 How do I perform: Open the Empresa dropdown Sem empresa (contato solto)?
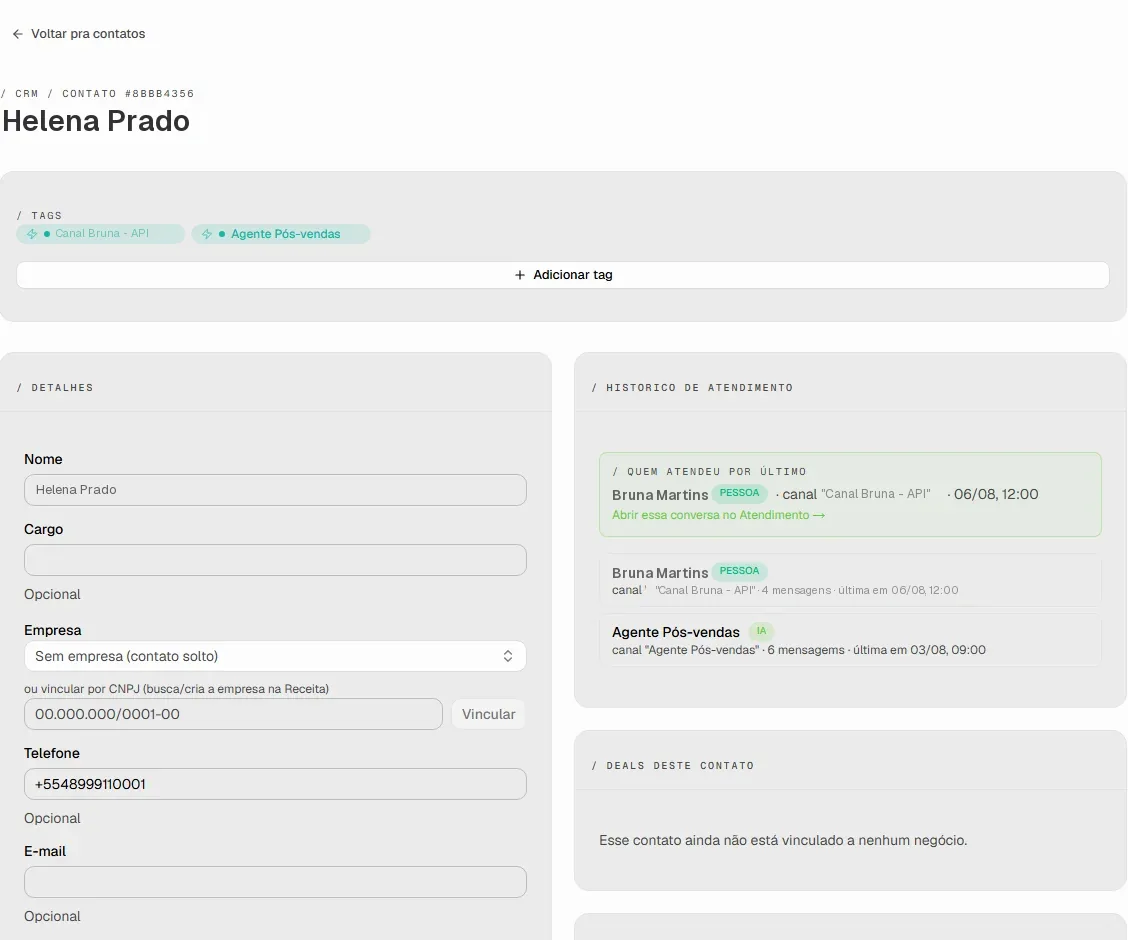(x=276, y=656)
